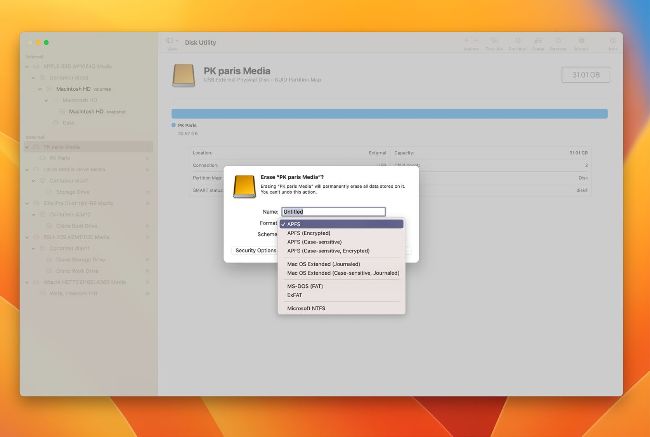Pick APFS (Case-sensitive, Encrypted) format
The image size is (650, 437).
tap(328, 251)
